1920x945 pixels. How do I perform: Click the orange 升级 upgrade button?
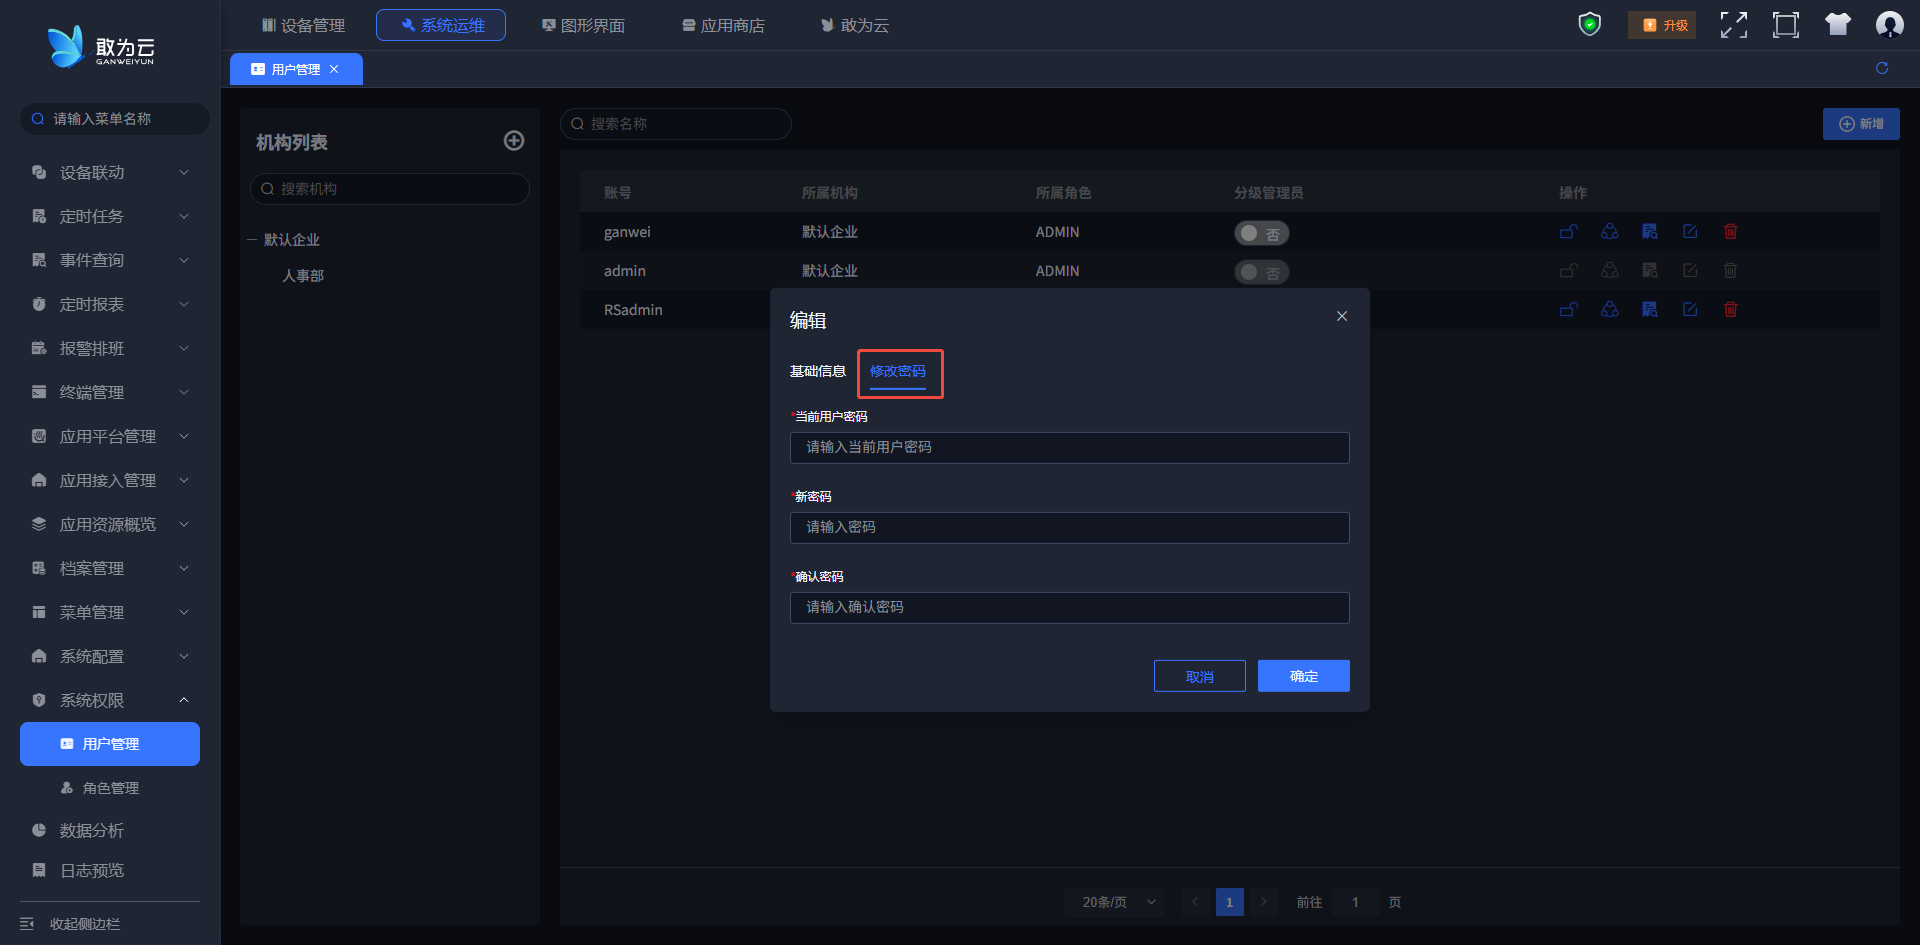tap(1662, 25)
